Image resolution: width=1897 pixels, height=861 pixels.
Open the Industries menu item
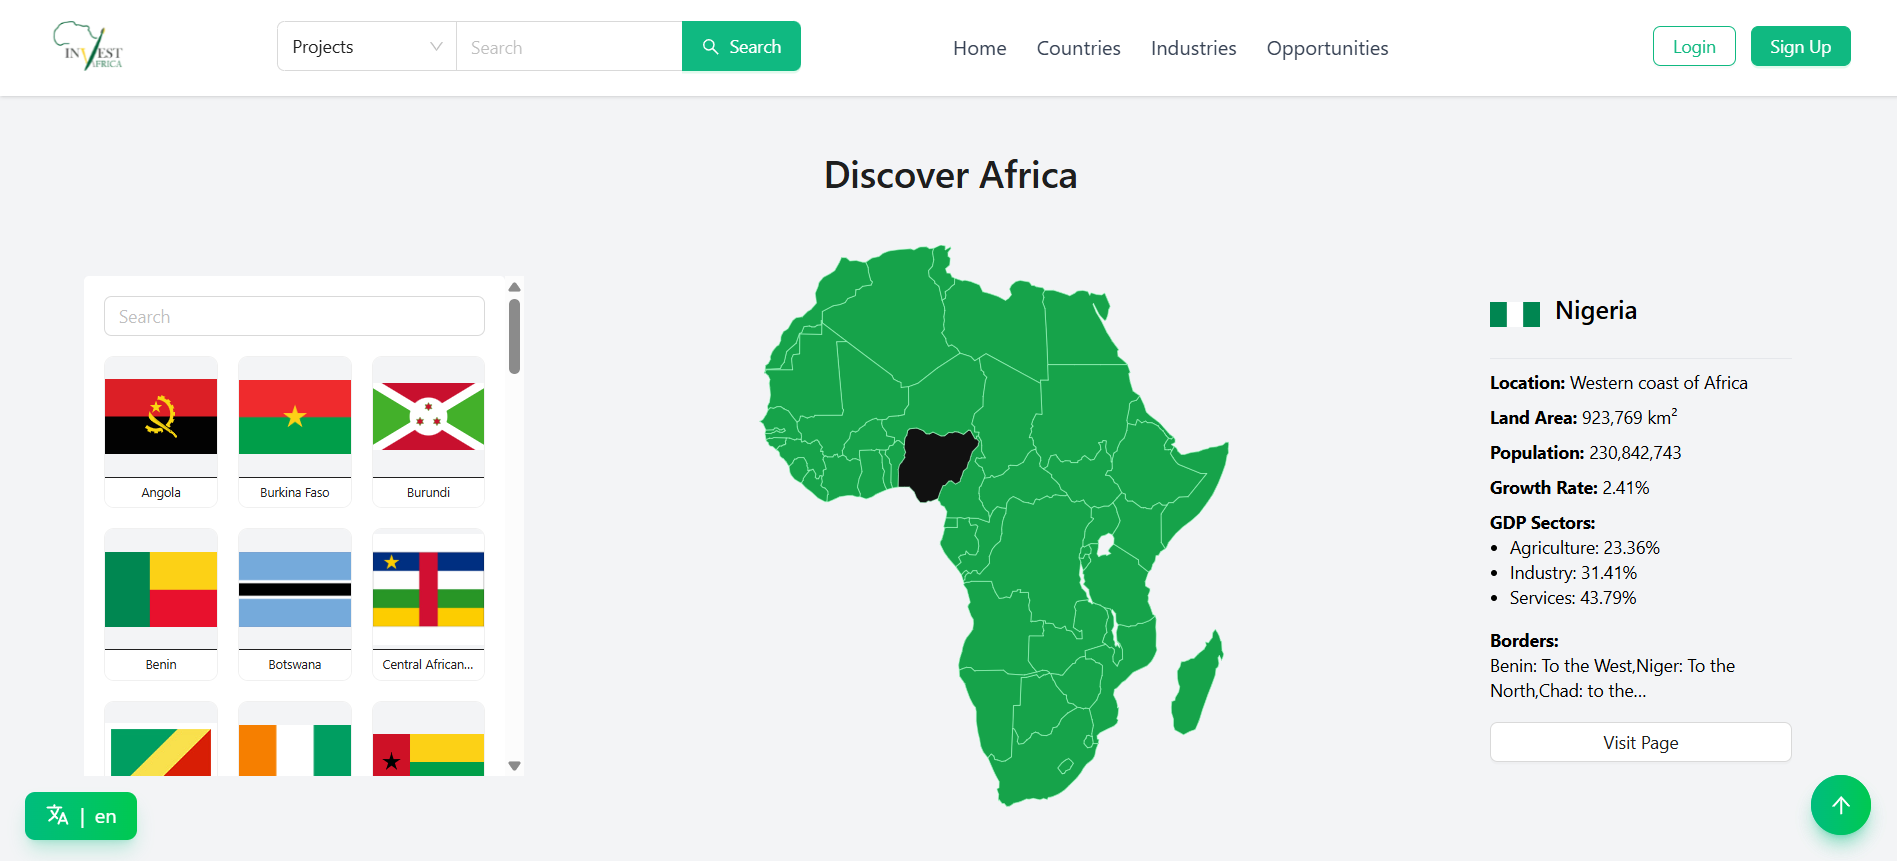[1193, 48]
